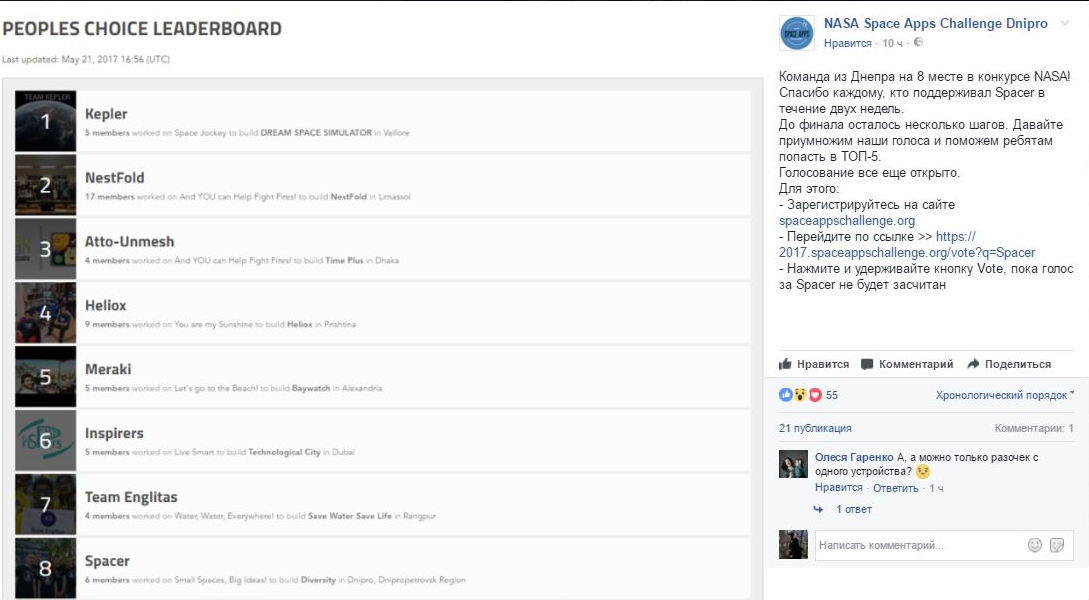Click the Комментарий button
The image size is (1089, 600).
coord(907,364)
